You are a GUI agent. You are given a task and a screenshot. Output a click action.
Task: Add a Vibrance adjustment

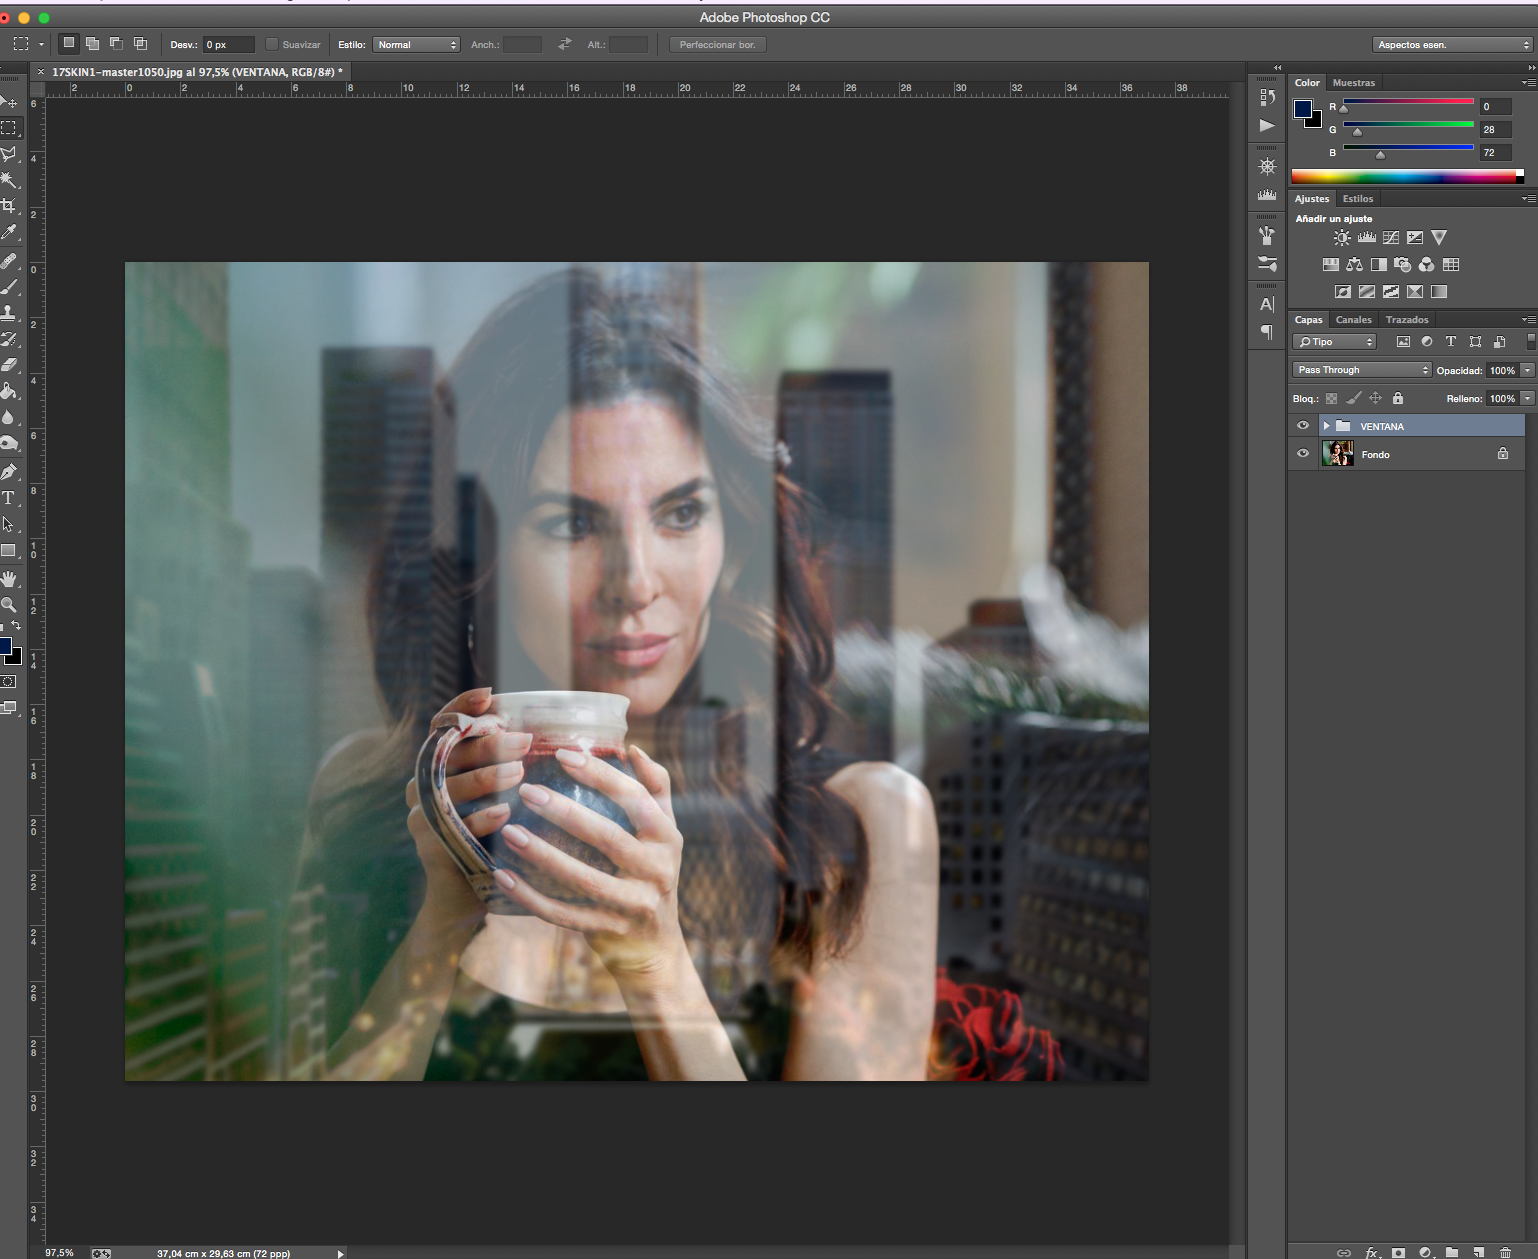click(x=1439, y=238)
